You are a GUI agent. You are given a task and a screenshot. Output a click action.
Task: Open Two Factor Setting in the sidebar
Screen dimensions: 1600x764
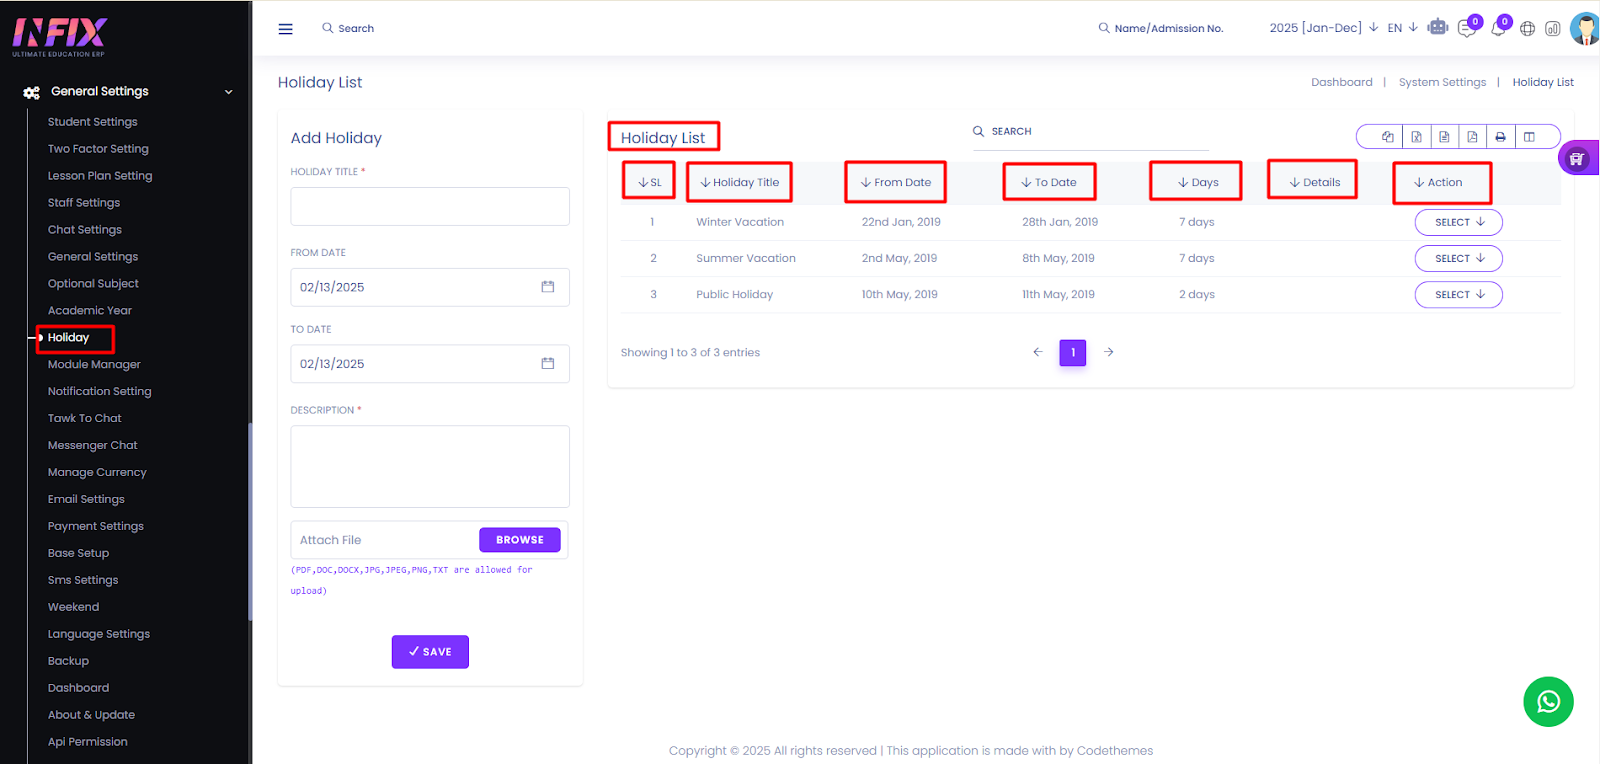(98, 149)
